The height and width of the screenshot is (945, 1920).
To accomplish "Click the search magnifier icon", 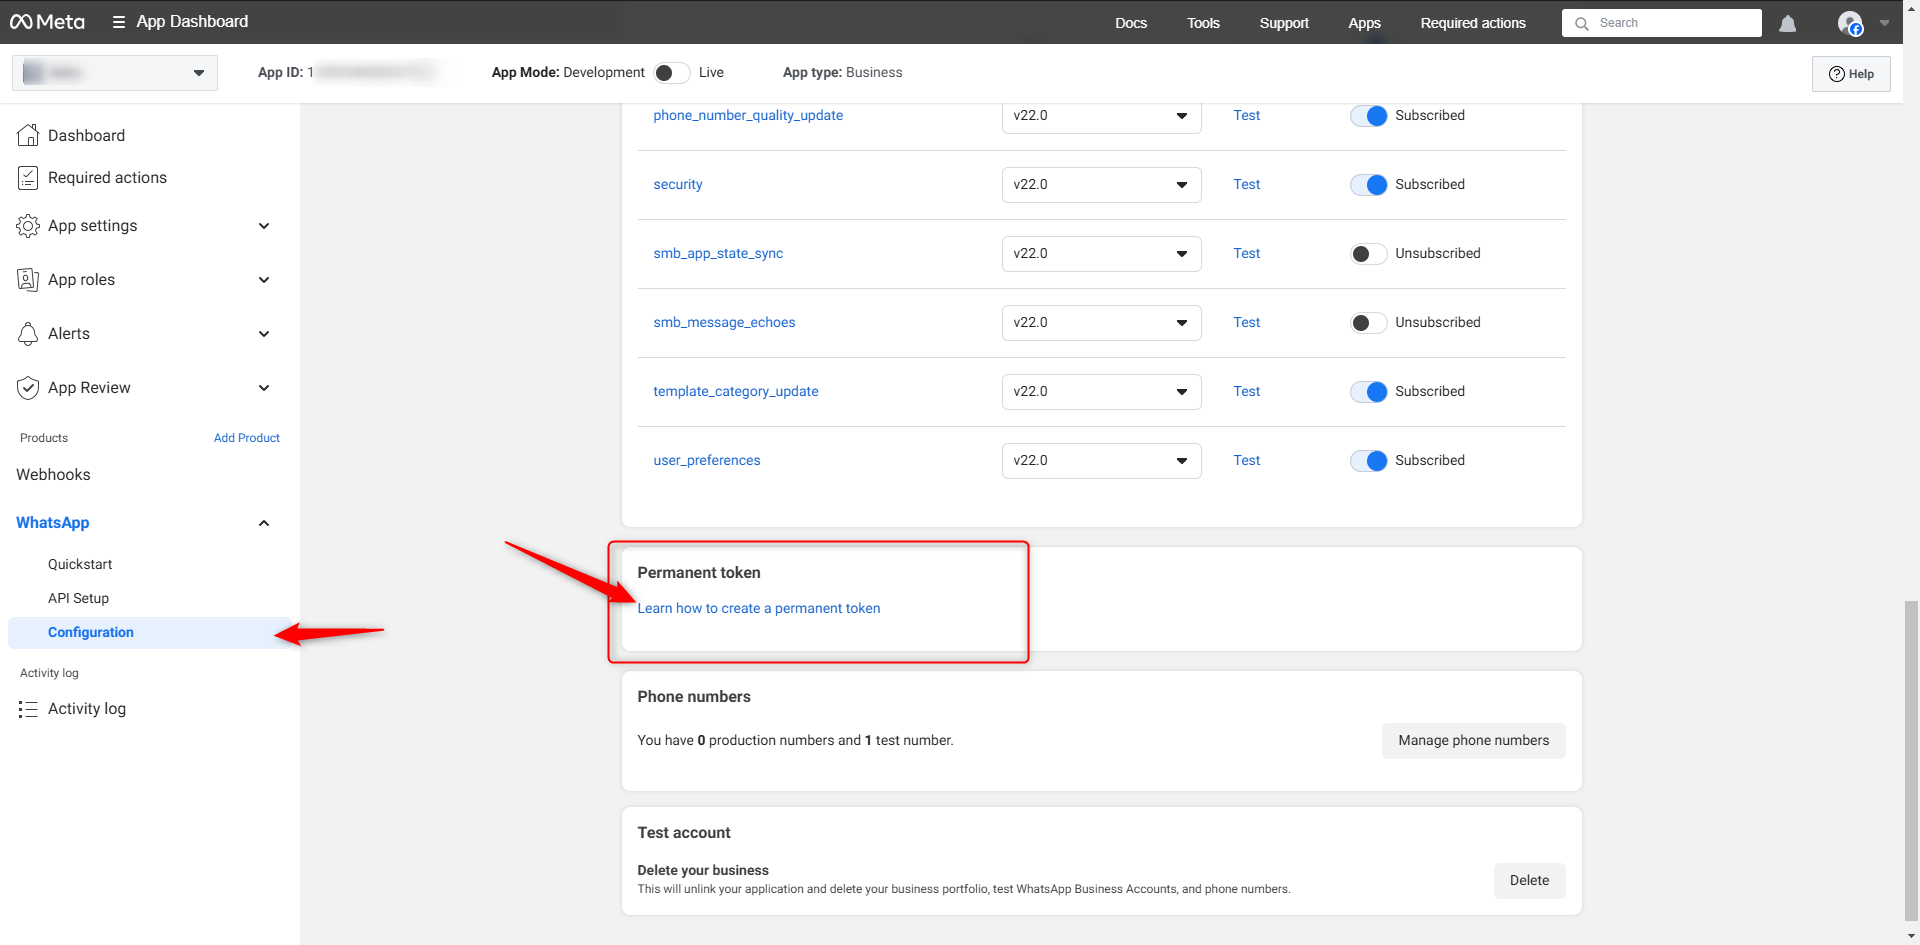I will click(x=1582, y=23).
